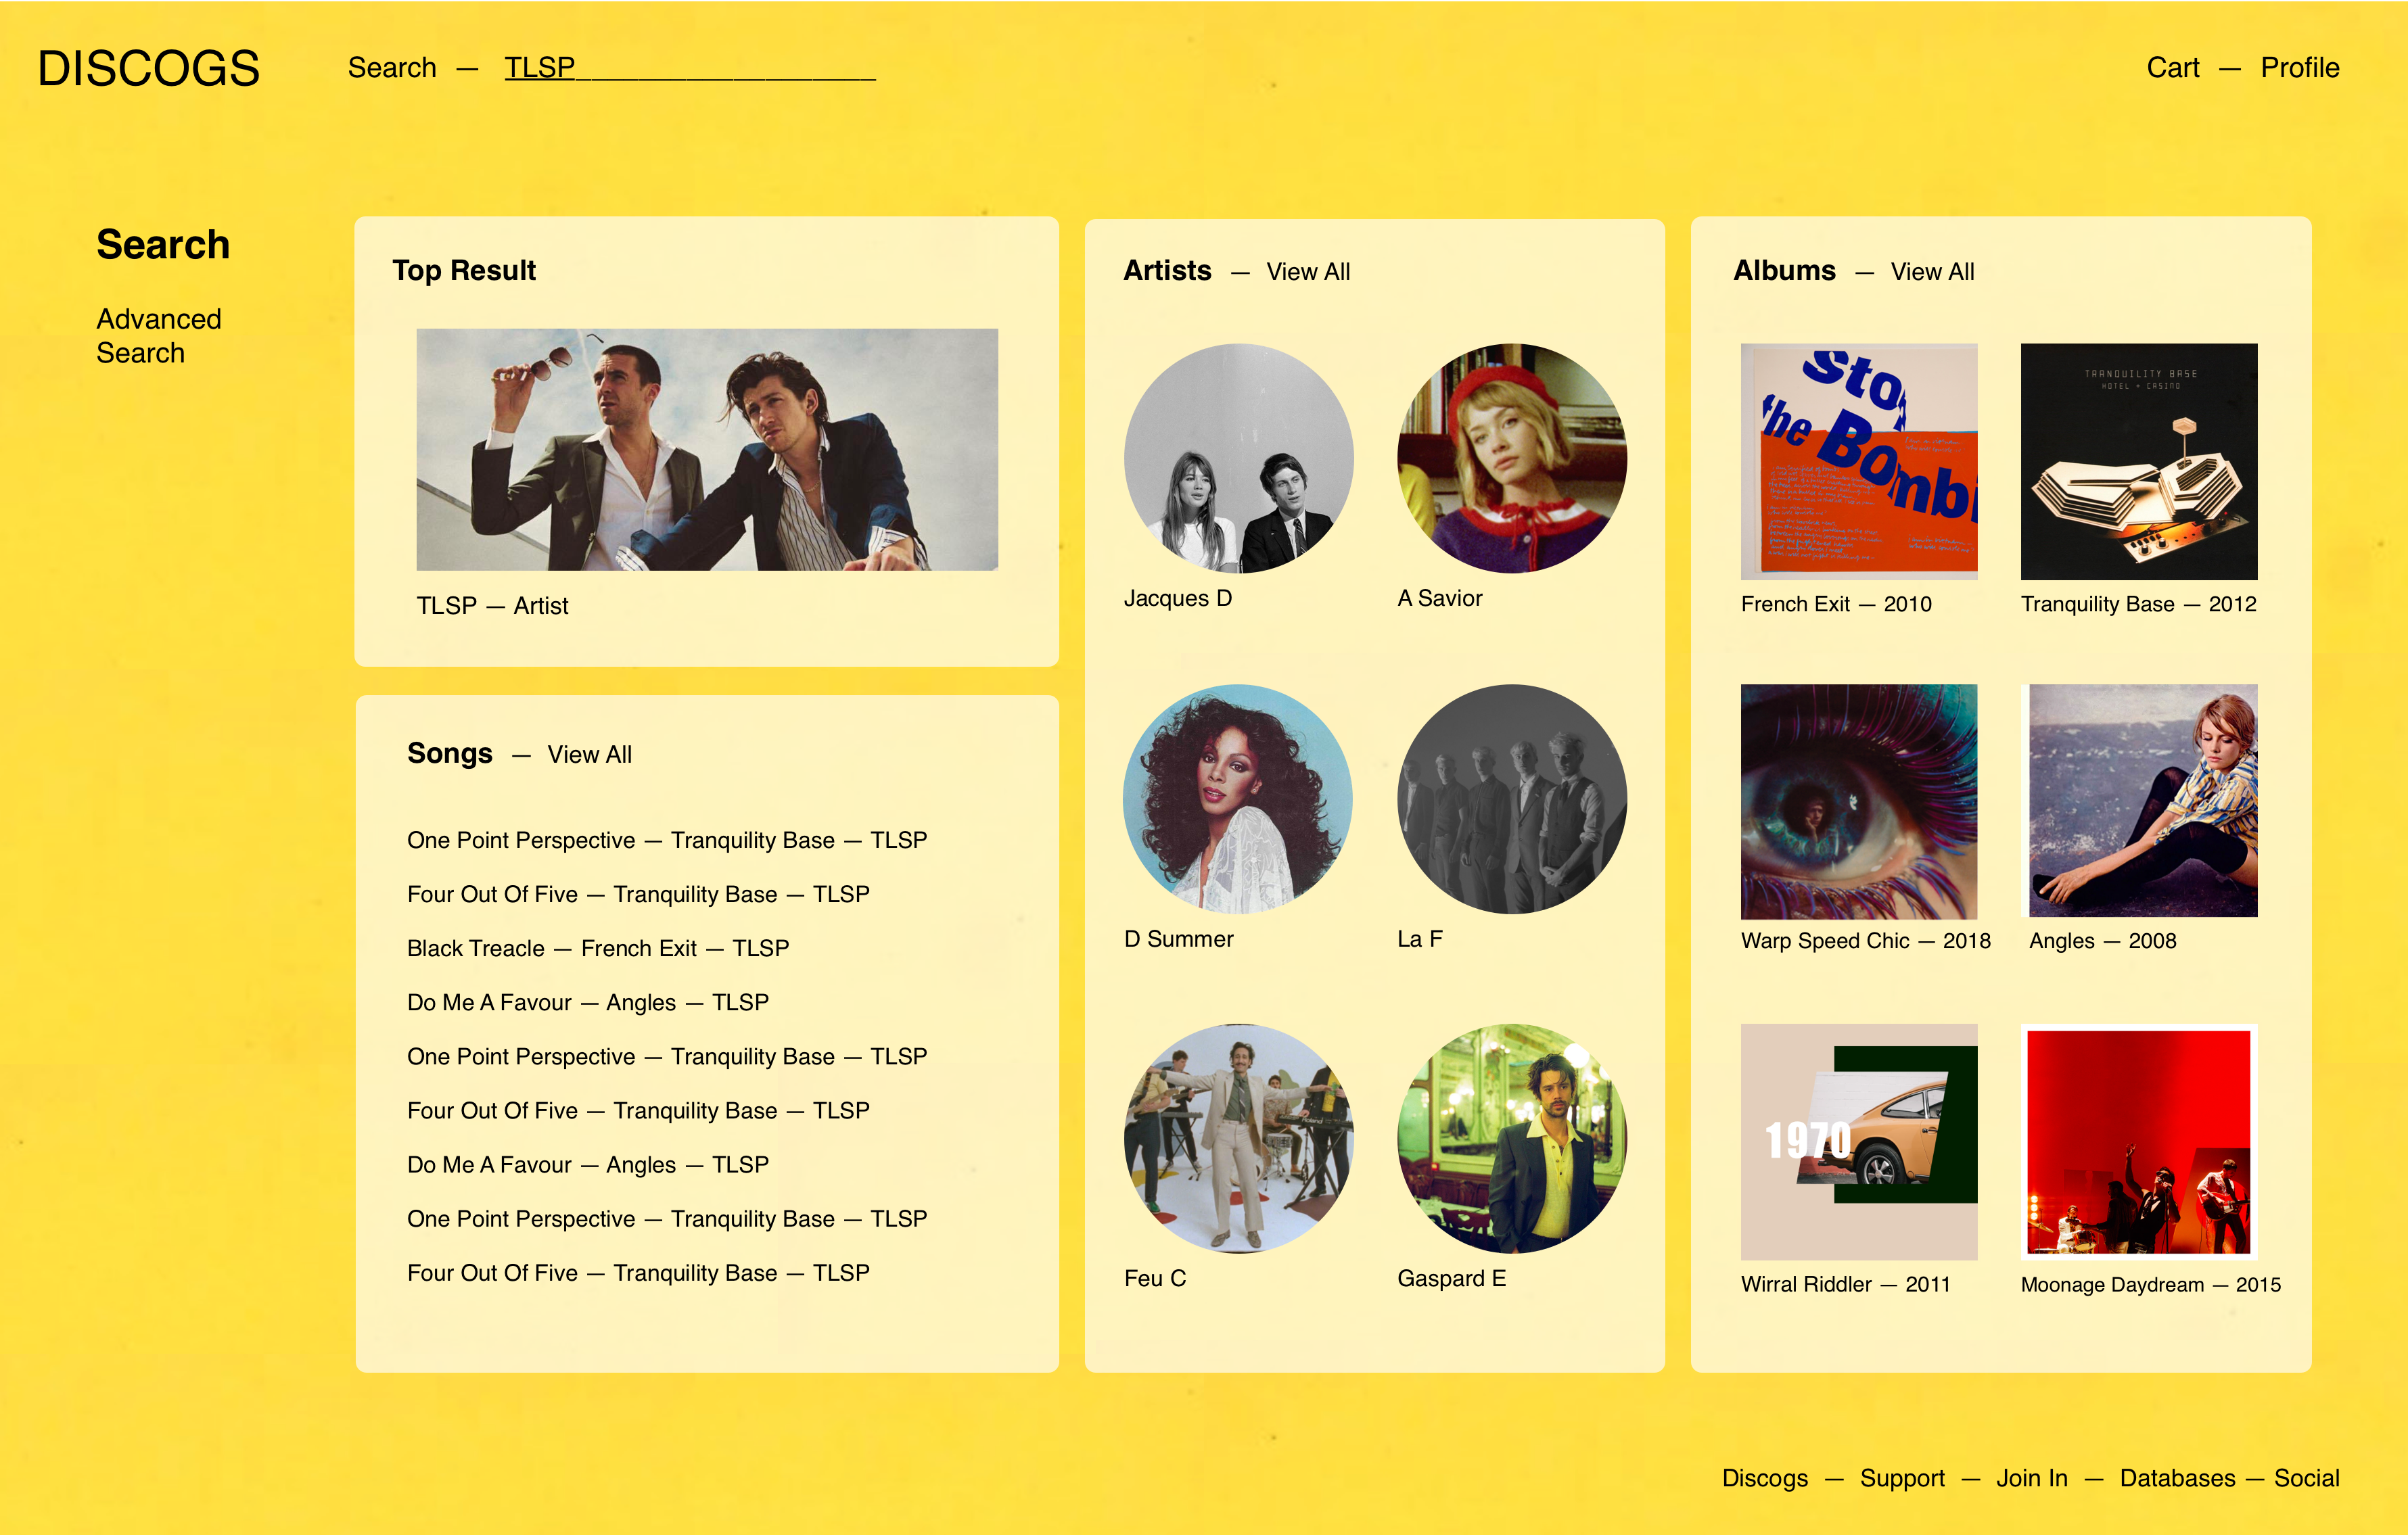This screenshot has height=1535, width=2408.
Task: Click the 'A Savior' artist name
Action: (1439, 598)
